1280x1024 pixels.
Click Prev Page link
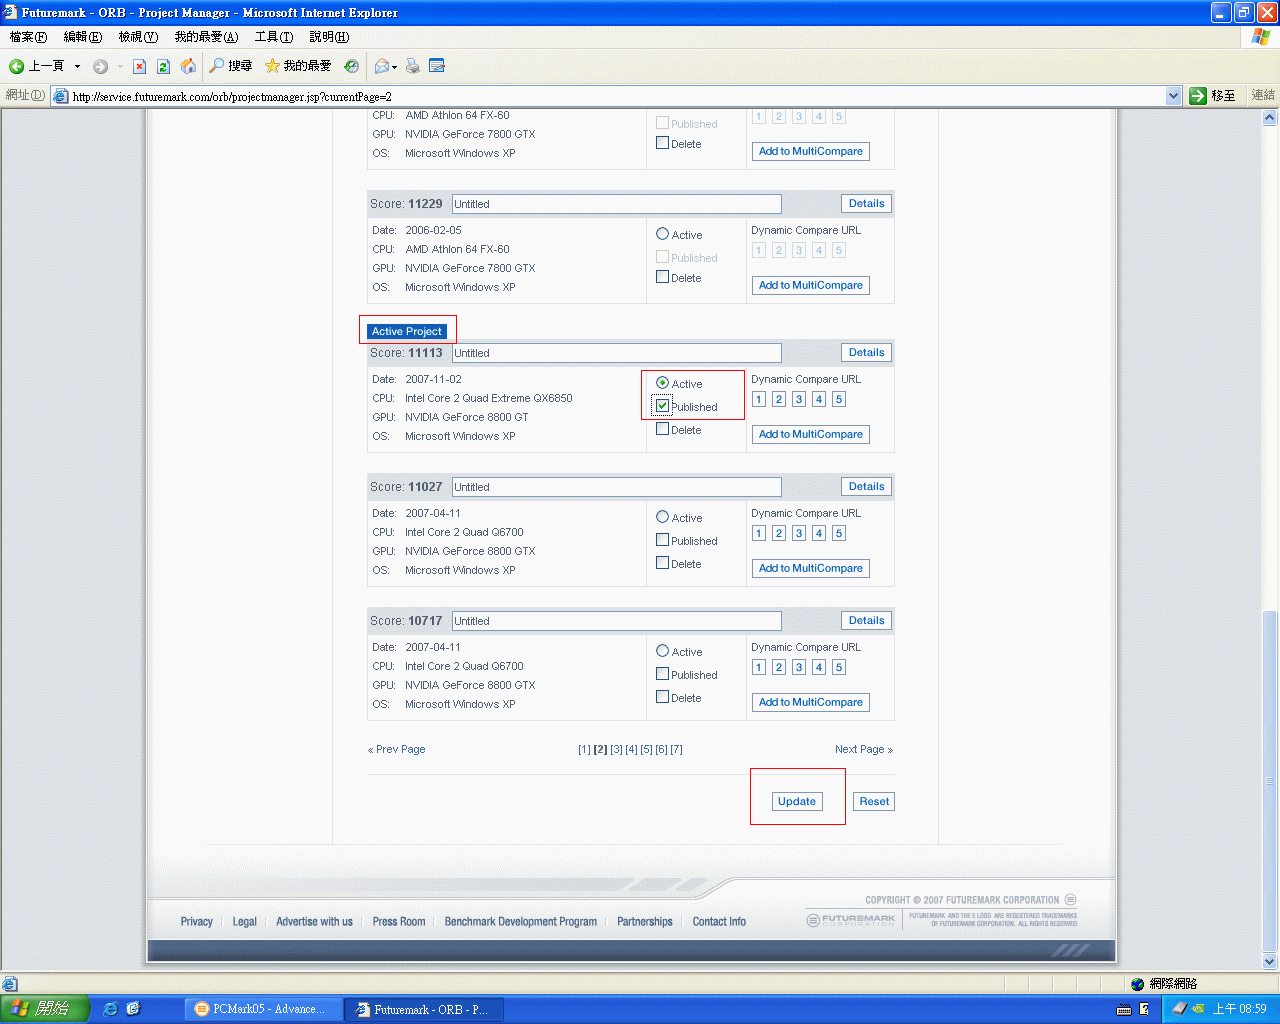[397, 749]
